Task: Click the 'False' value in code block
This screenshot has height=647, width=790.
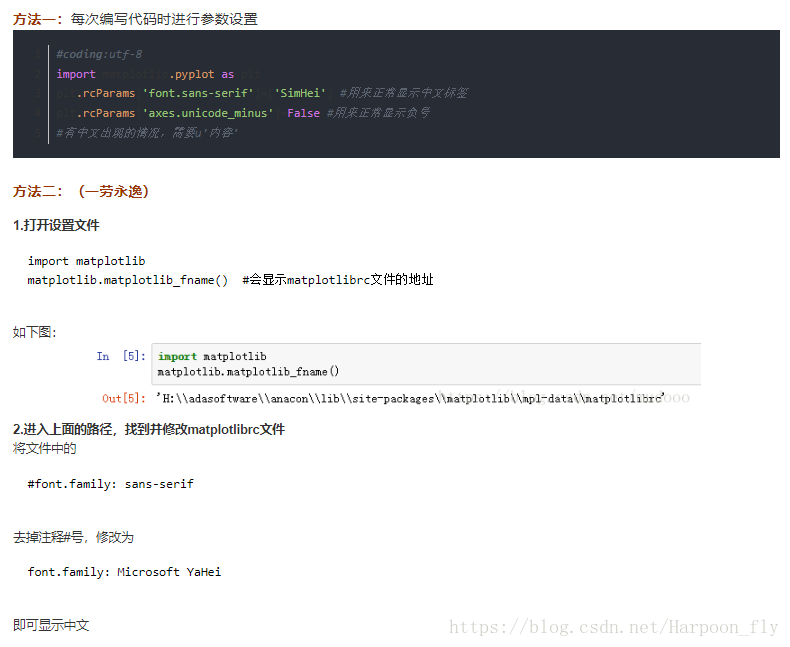Action: click(303, 113)
